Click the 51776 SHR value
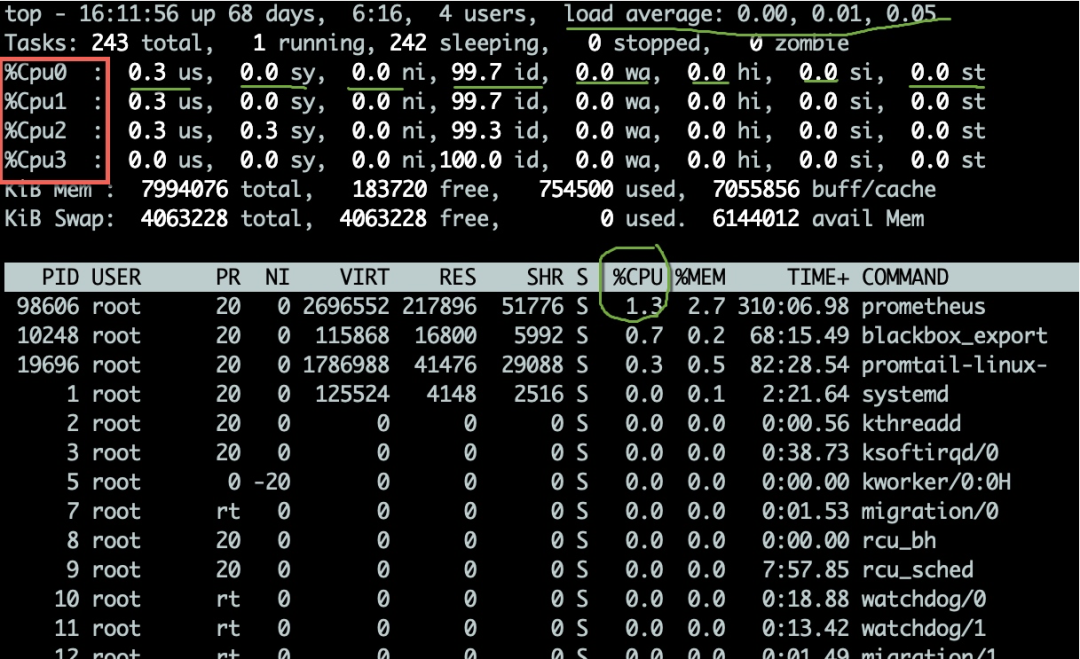 (x=532, y=306)
